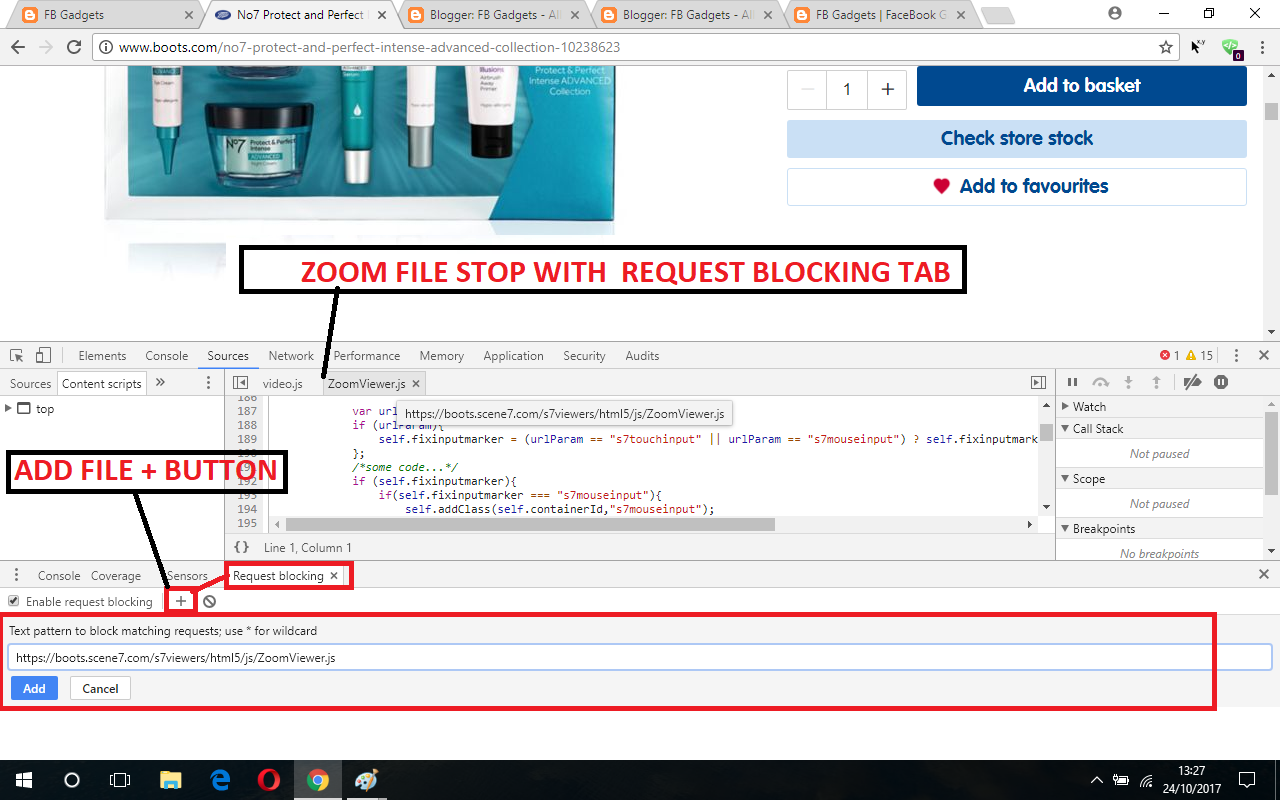Screen dimensions: 1280x800
Task: Toggle the debugger sidebar icon
Action: tap(1038, 383)
